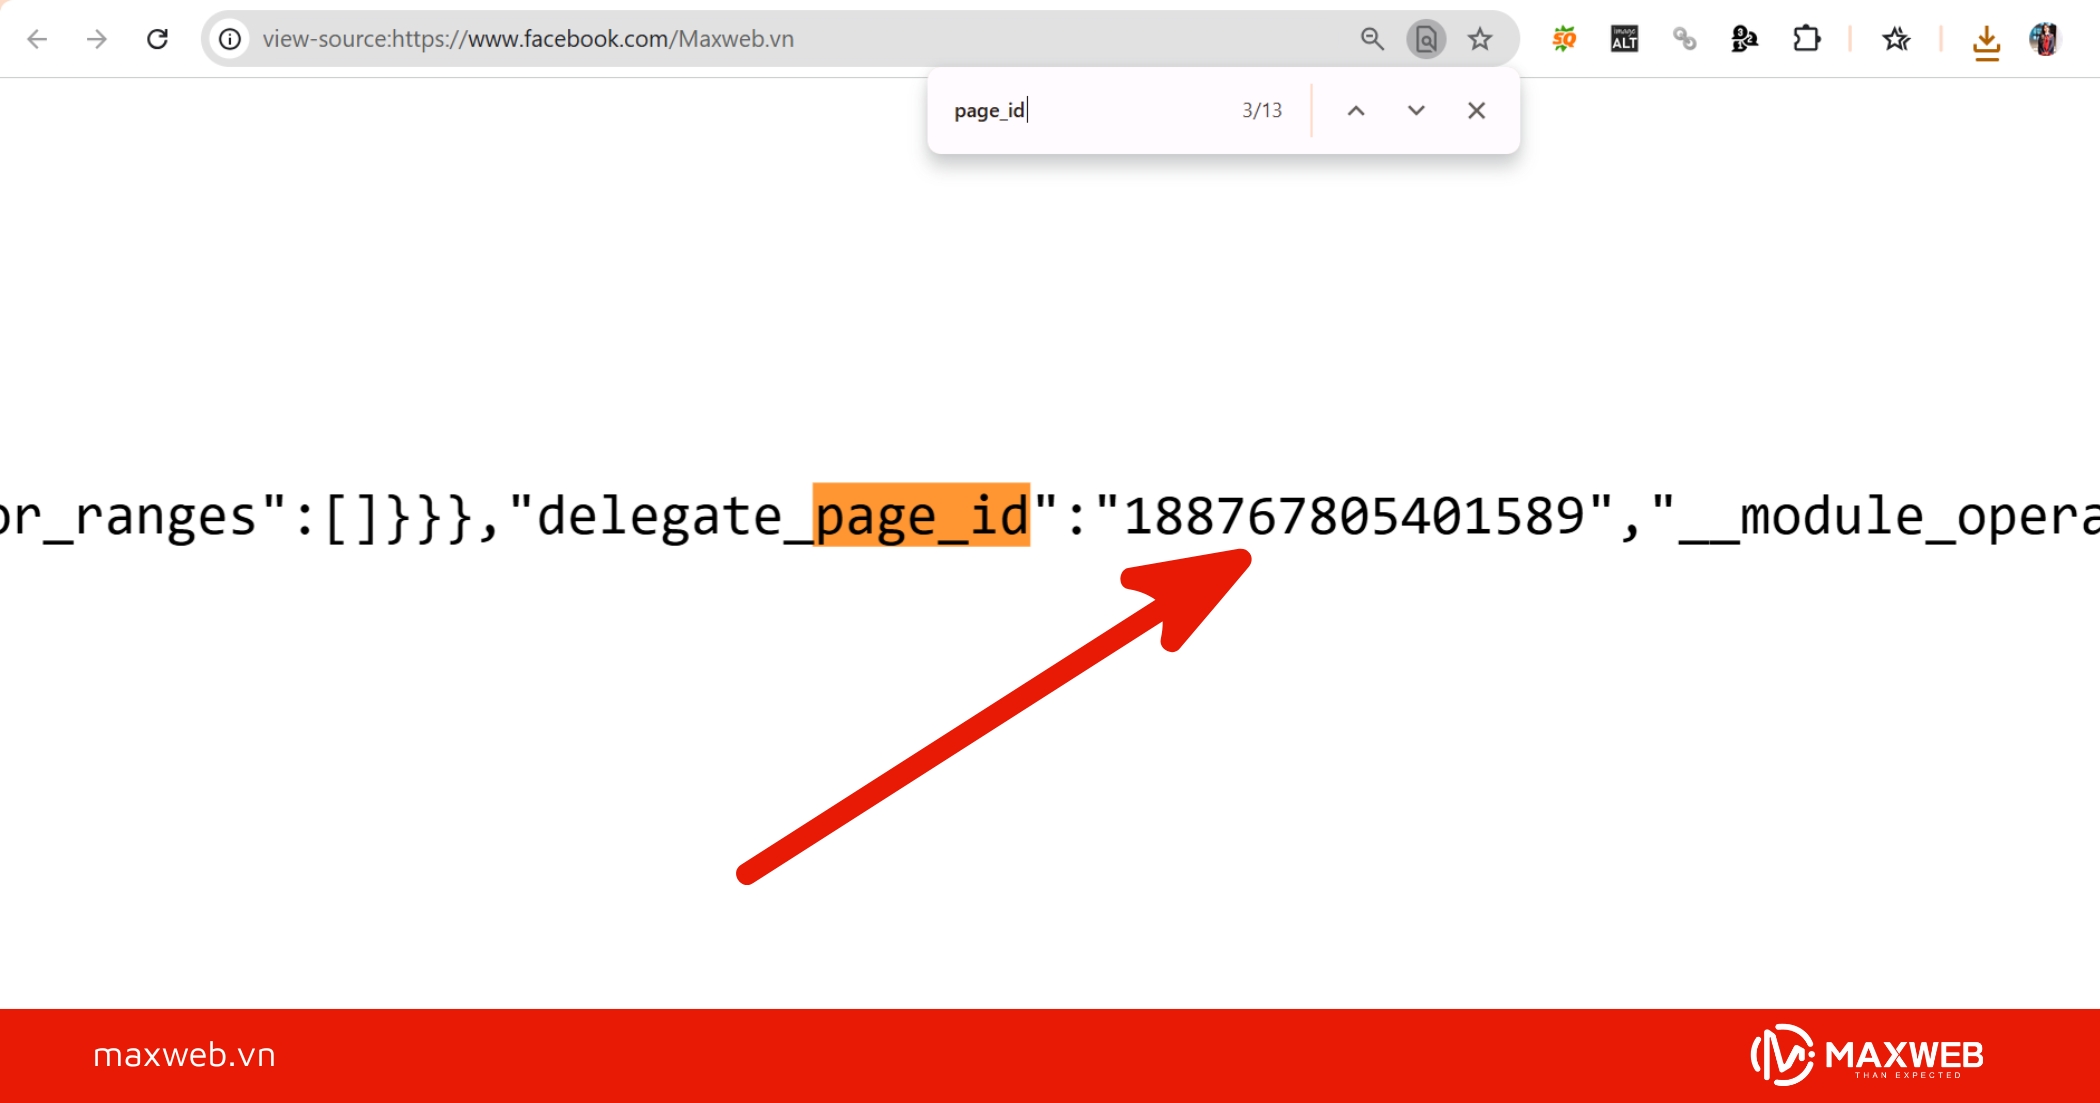
Task: Click the zoom magnifier icon in address bar
Action: pyautogui.click(x=1372, y=39)
